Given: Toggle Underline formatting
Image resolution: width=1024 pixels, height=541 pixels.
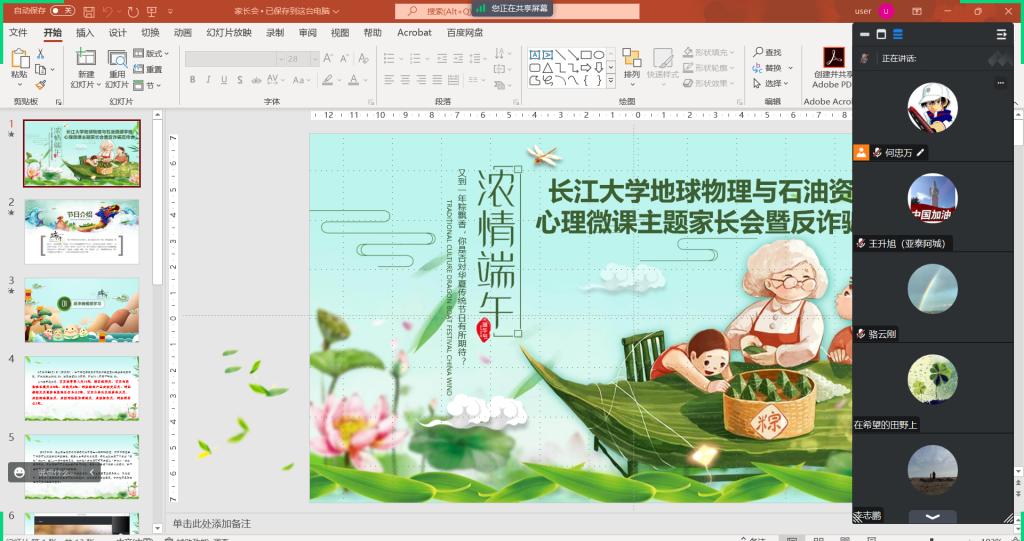Looking at the screenshot, I should pos(224,80).
